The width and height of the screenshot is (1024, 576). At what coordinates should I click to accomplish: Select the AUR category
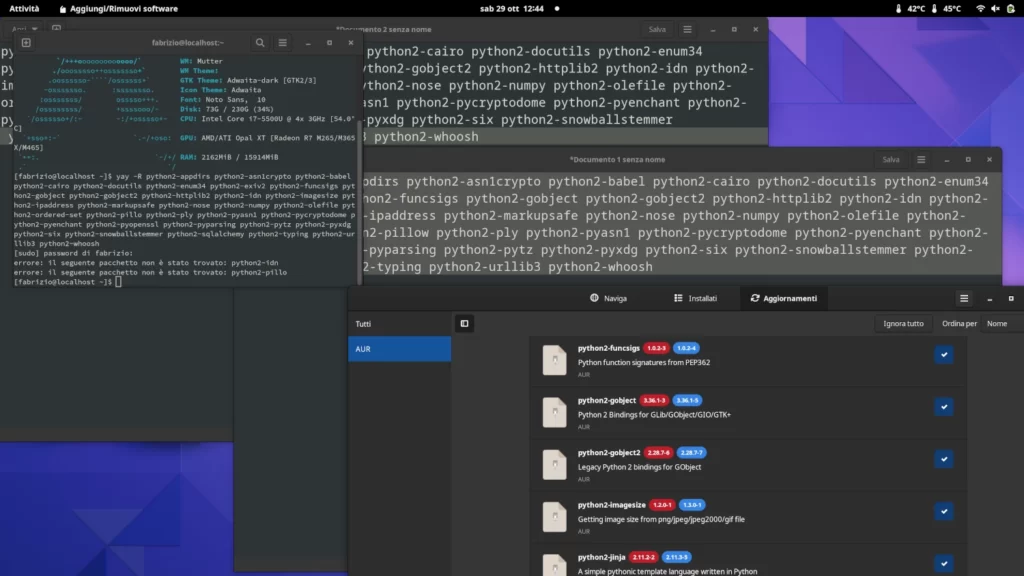tap(399, 349)
